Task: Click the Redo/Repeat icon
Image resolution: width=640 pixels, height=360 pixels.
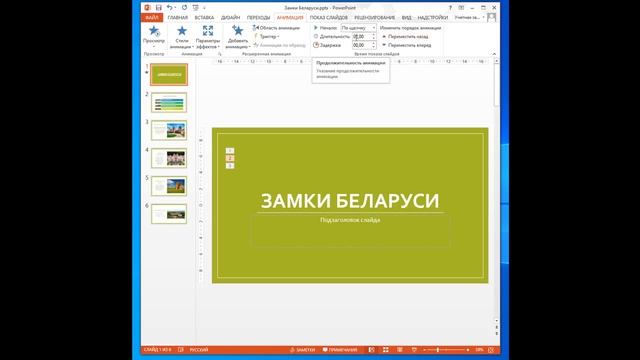Action: (x=184, y=8)
